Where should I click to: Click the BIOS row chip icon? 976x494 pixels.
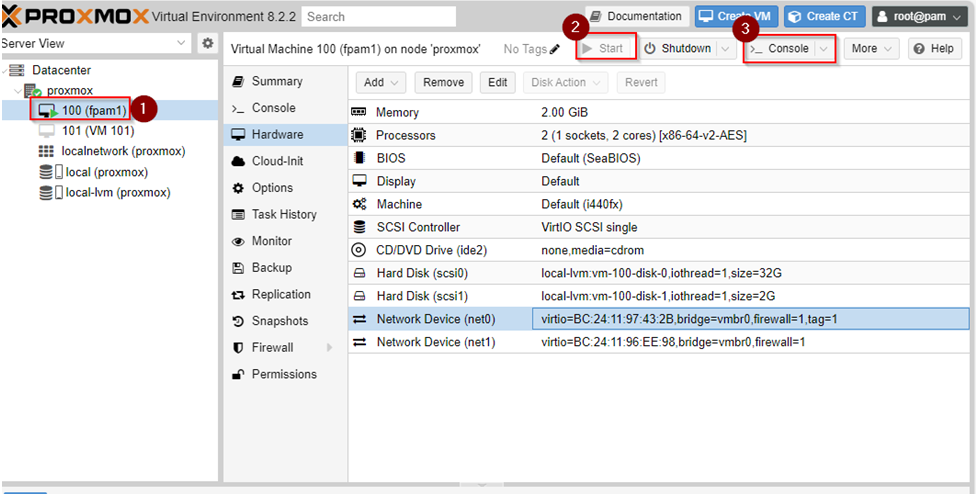point(359,158)
